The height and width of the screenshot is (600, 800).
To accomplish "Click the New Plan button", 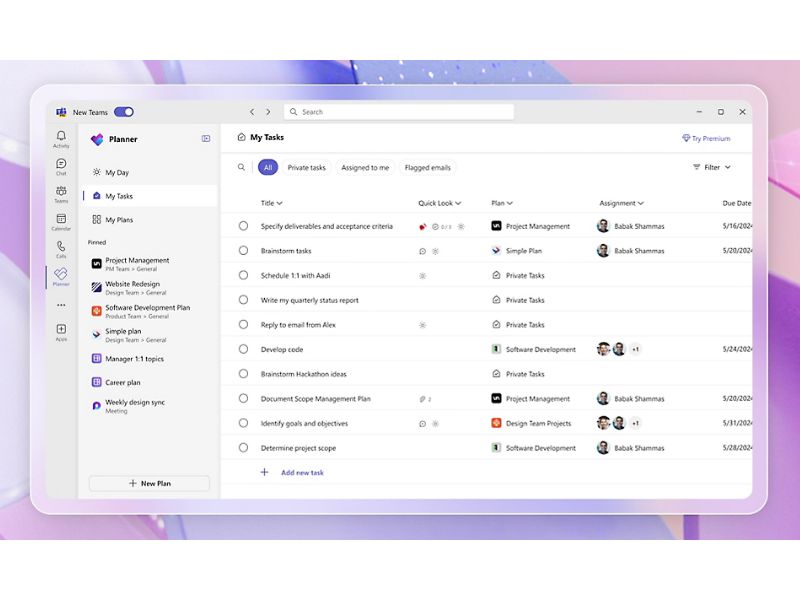I will (149, 483).
